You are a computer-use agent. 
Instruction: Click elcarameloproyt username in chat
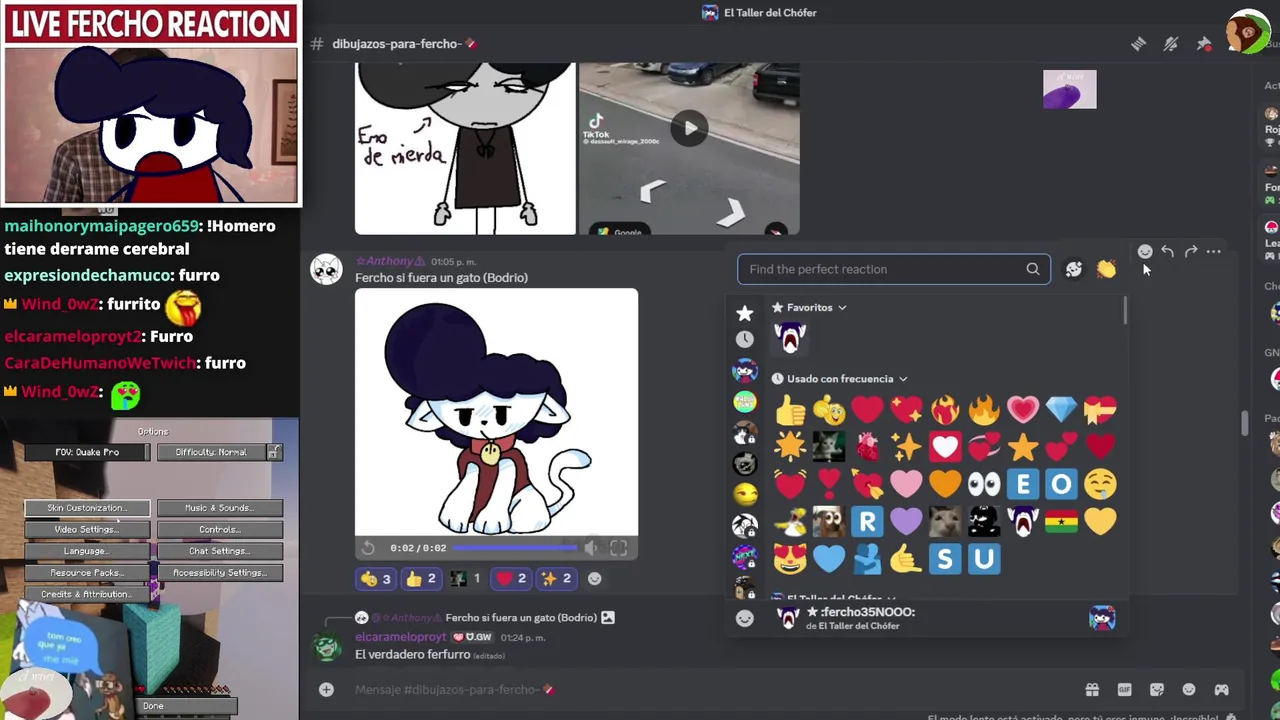tap(400, 637)
